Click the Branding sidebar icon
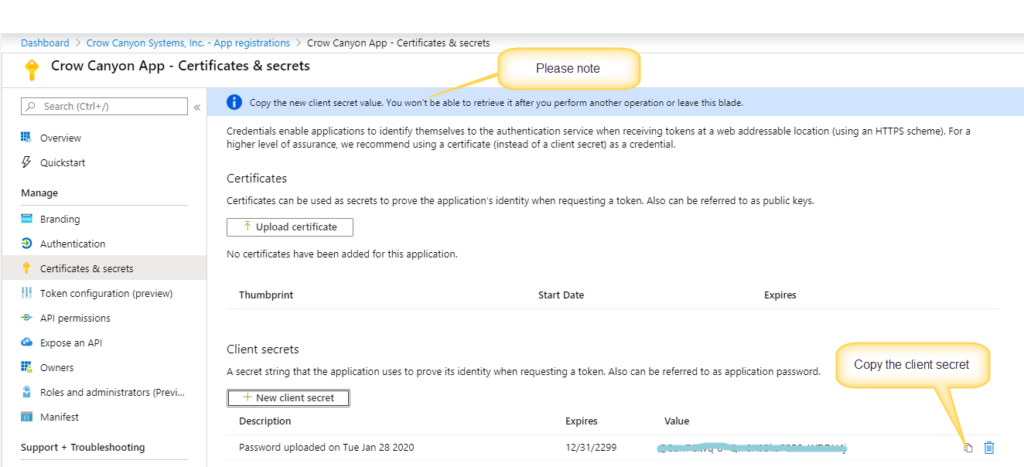Viewport: 1024px width, 467px height. pyautogui.click(x=26, y=219)
